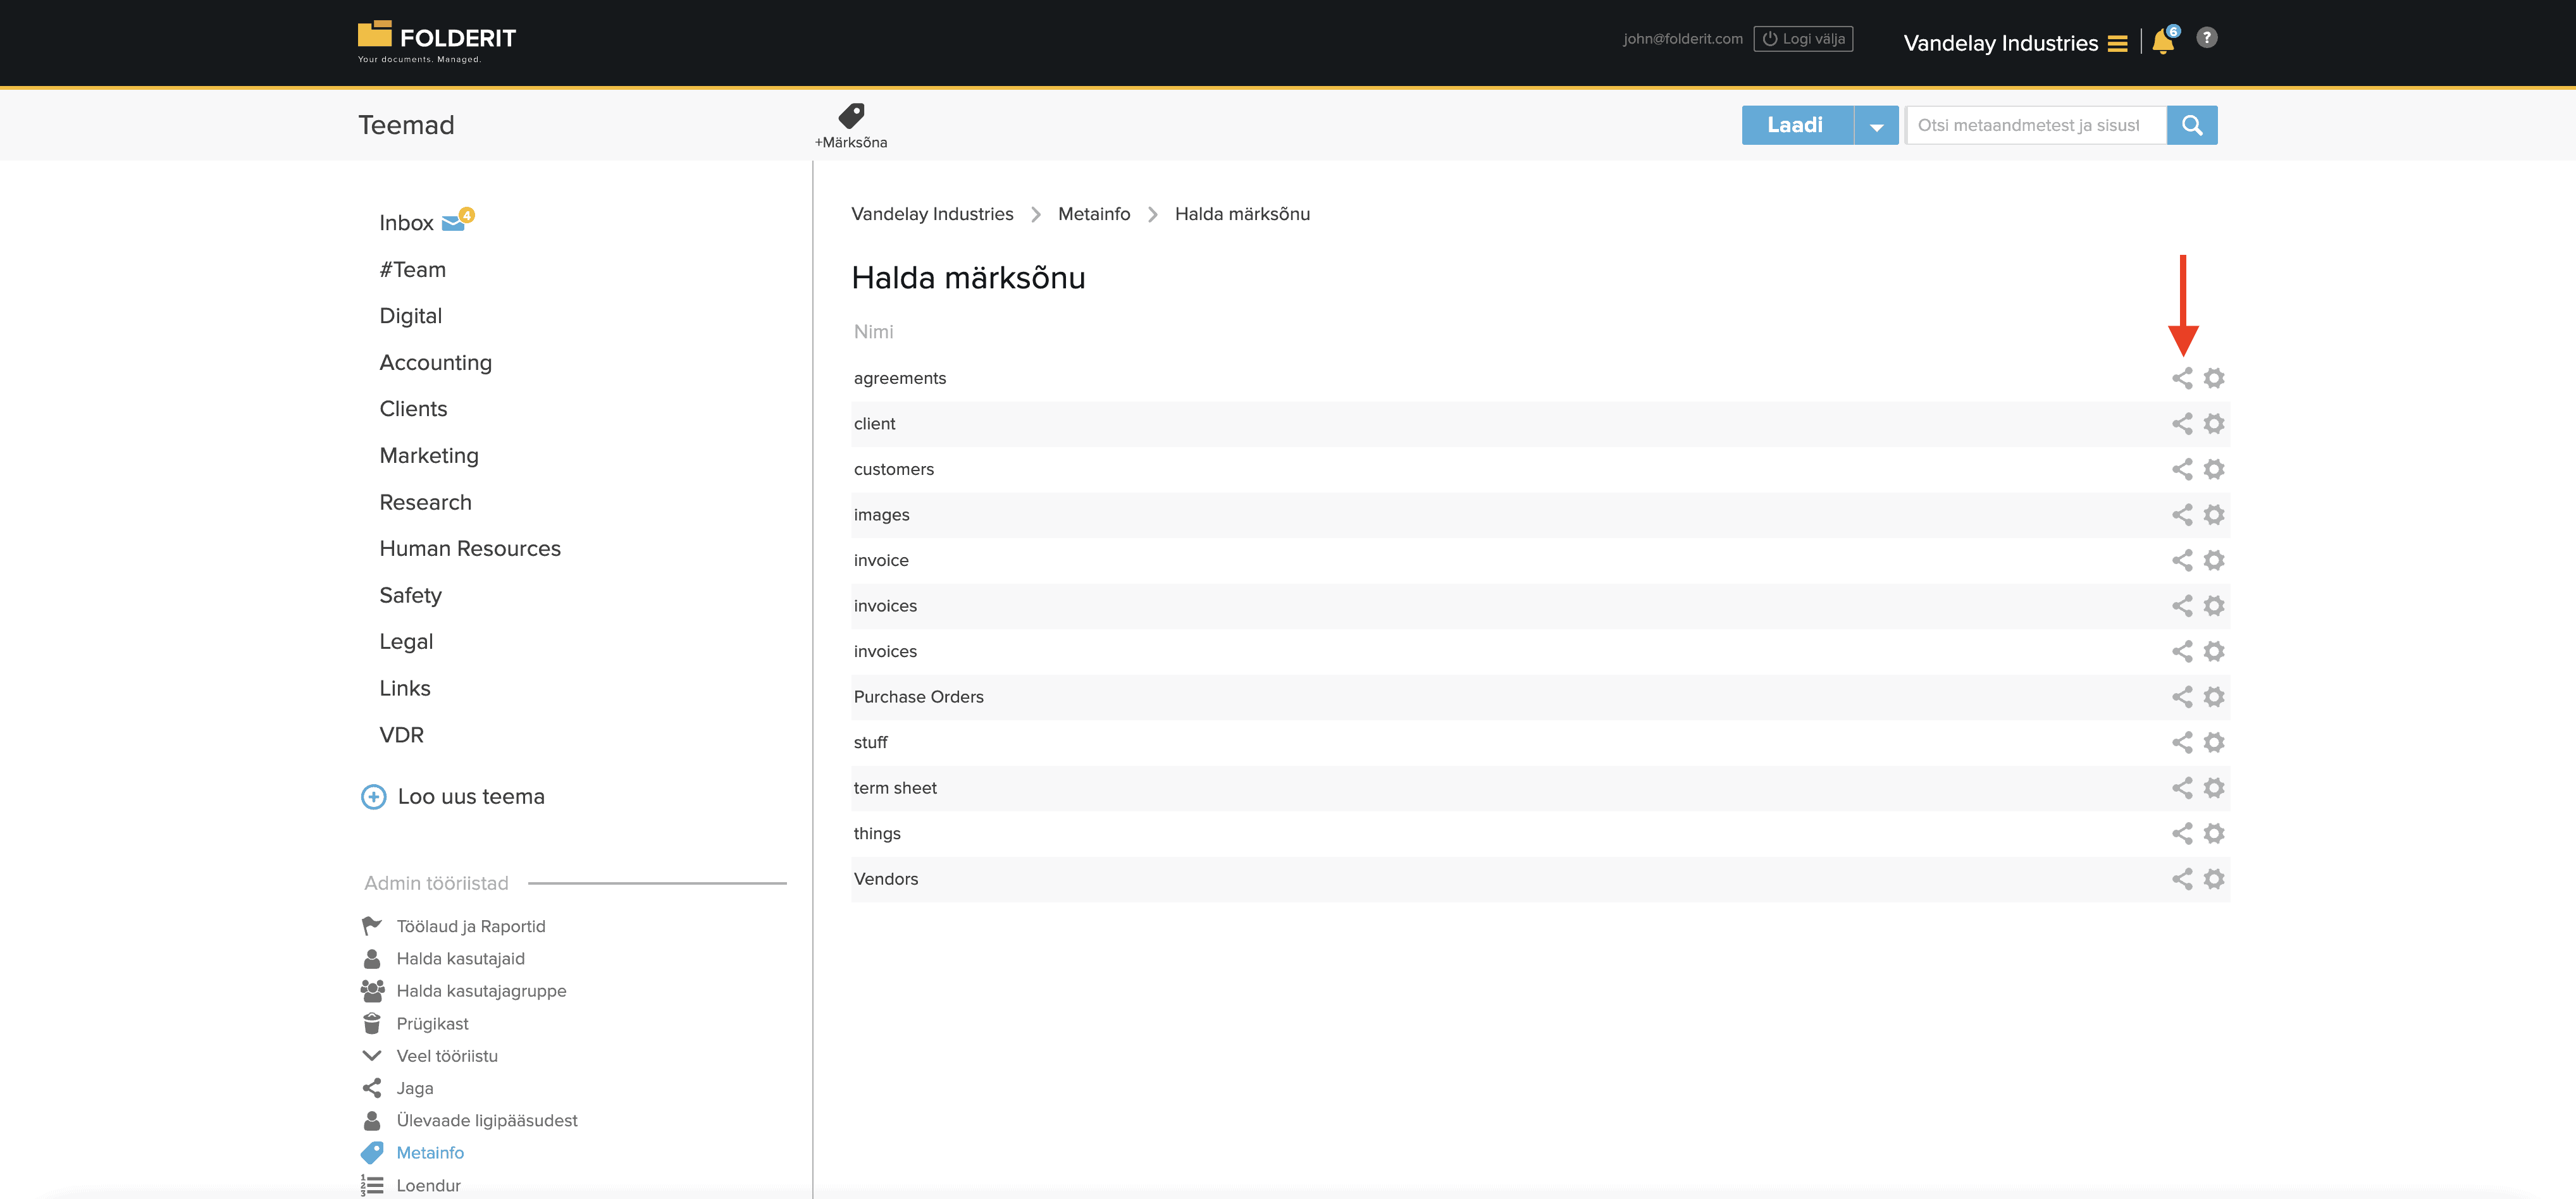
Task: Click the Nimi column header
Action: [x=873, y=332]
